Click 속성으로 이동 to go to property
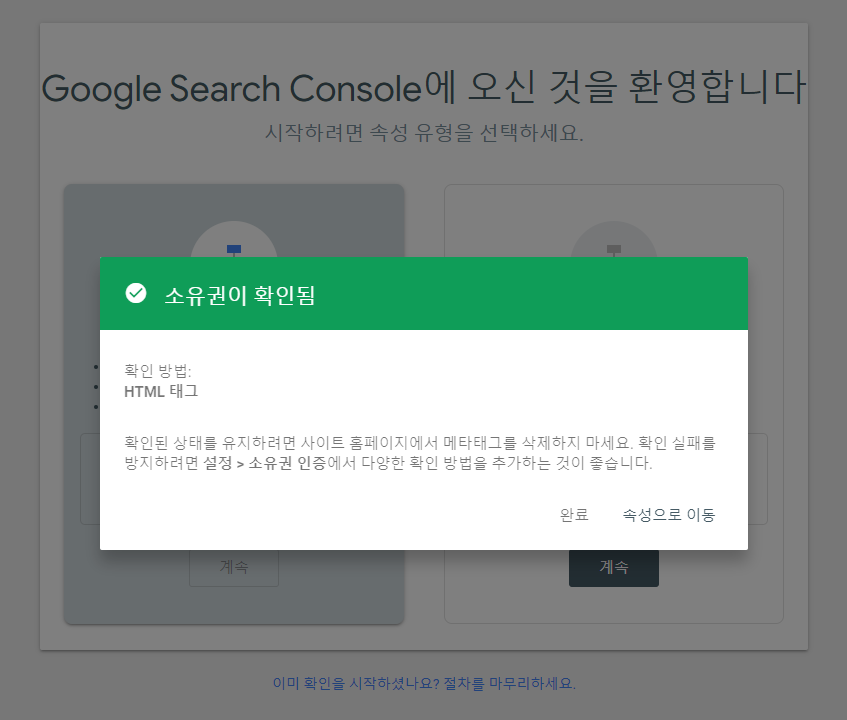This screenshot has width=847, height=720. [x=669, y=515]
